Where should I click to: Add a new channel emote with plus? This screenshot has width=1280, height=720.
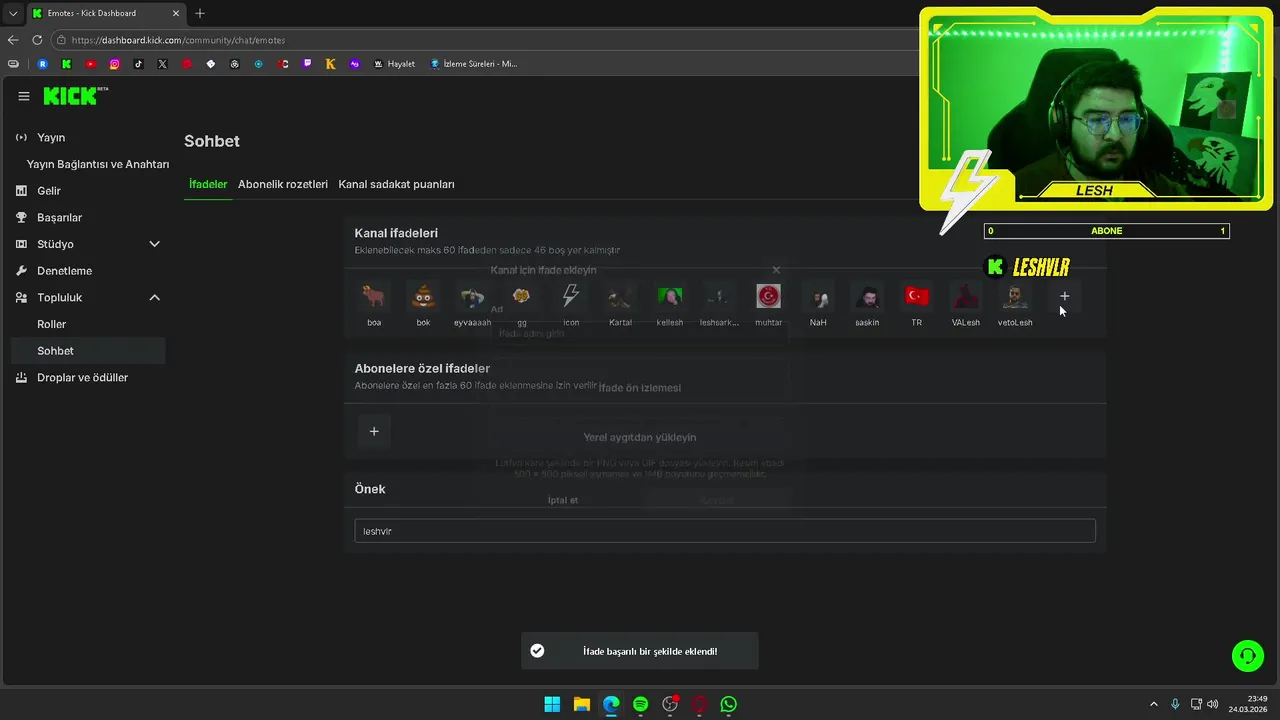coord(1064,296)
